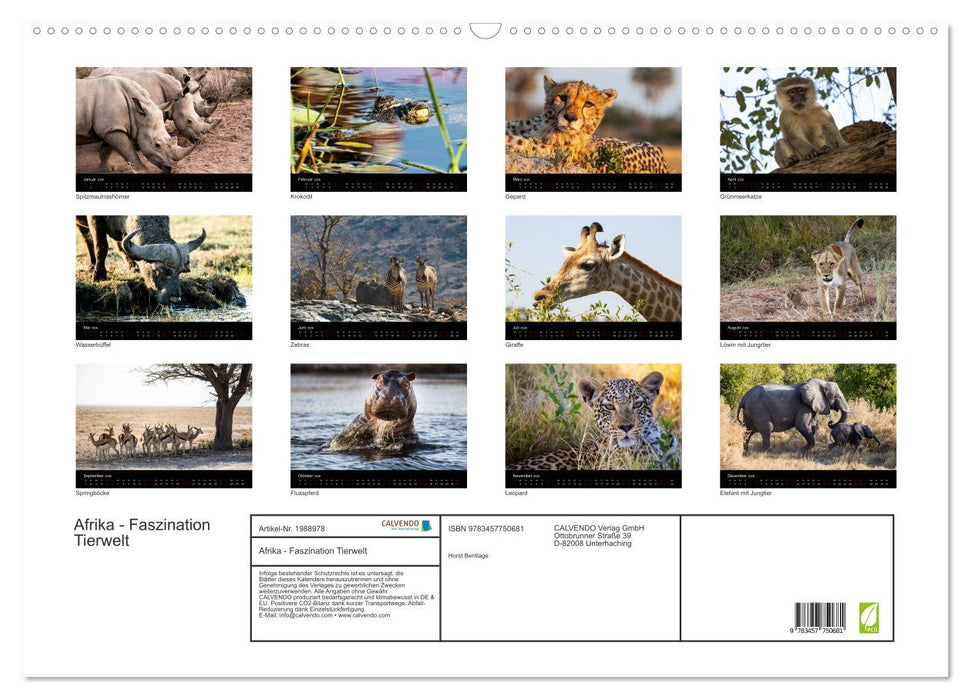The height and width of the screenshot is (700, 971).
Task: Click the Gepard cheetah thumbnail
Action: coord(592,120)
